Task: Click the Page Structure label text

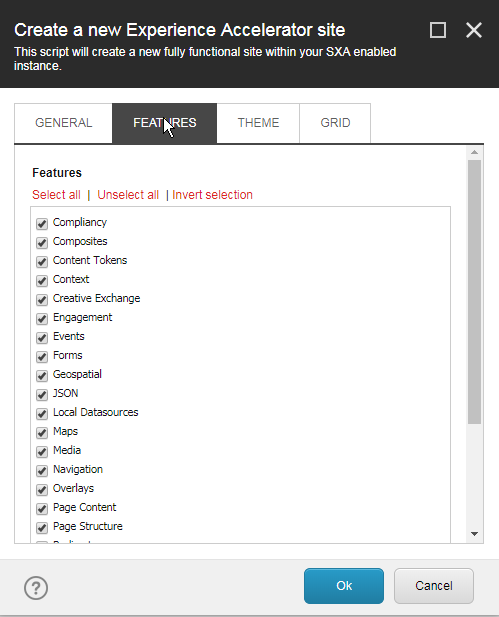Action: pos(88,526)
